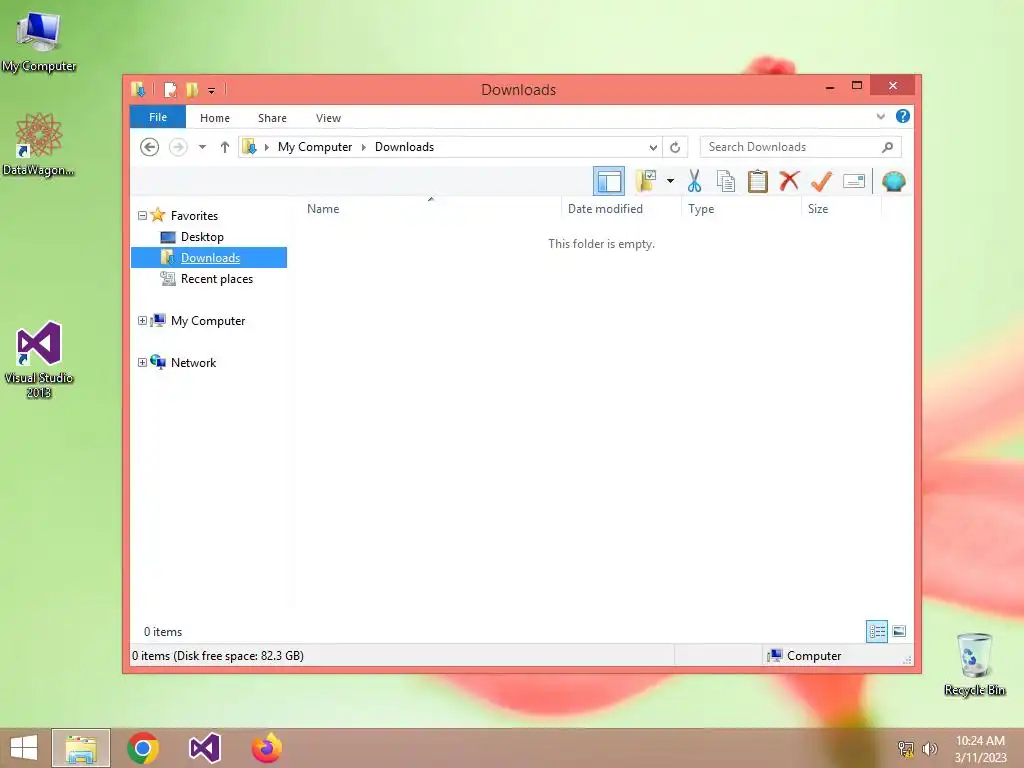Screen dimensions: 1024x768
Task: Open the Recycle Bin desktop icon
Action: pos(974,664)
